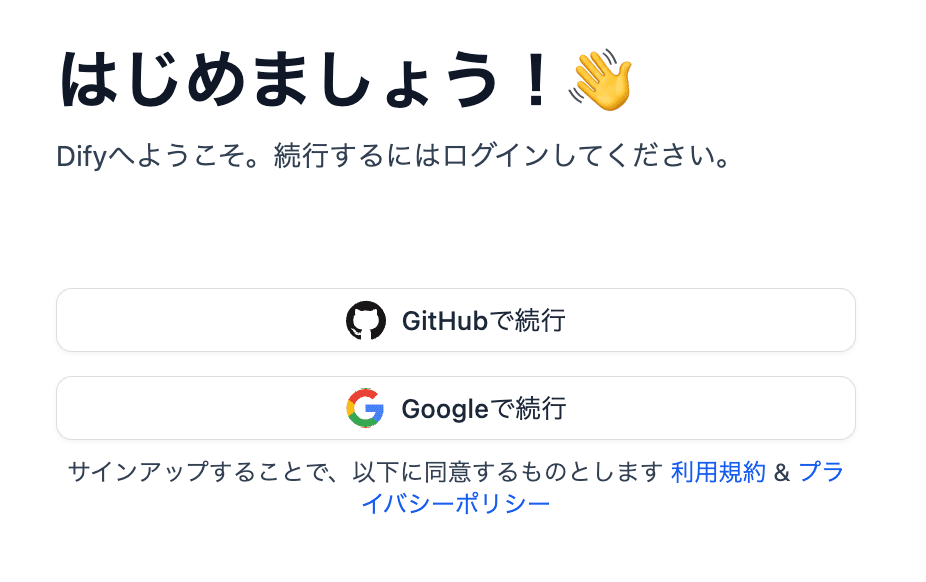This screenshot has height=582, width=926.
Task: Click the GitHub octocat logo icon
Action: tap(366, 321)
